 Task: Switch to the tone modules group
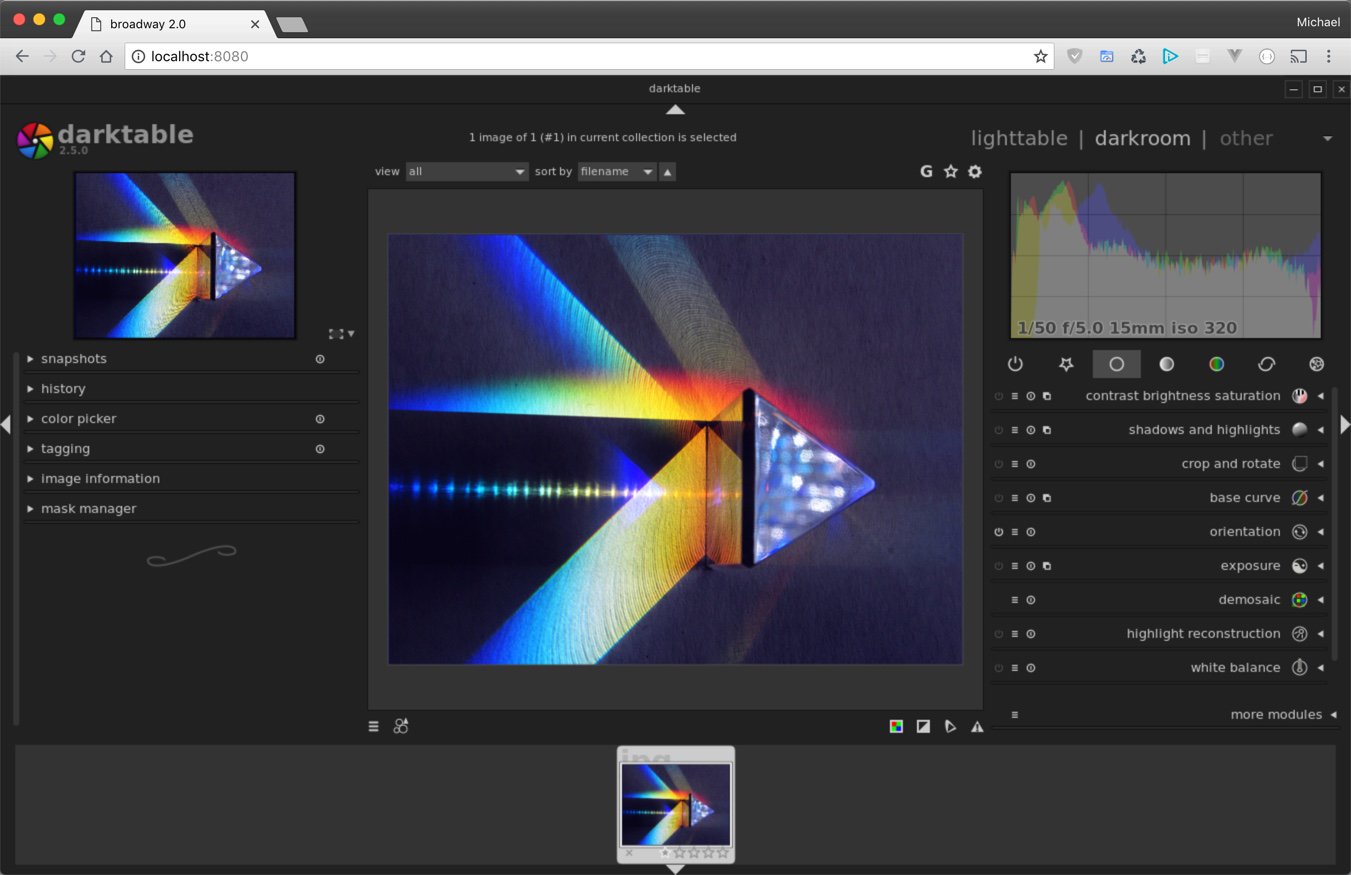[1166, 364]
